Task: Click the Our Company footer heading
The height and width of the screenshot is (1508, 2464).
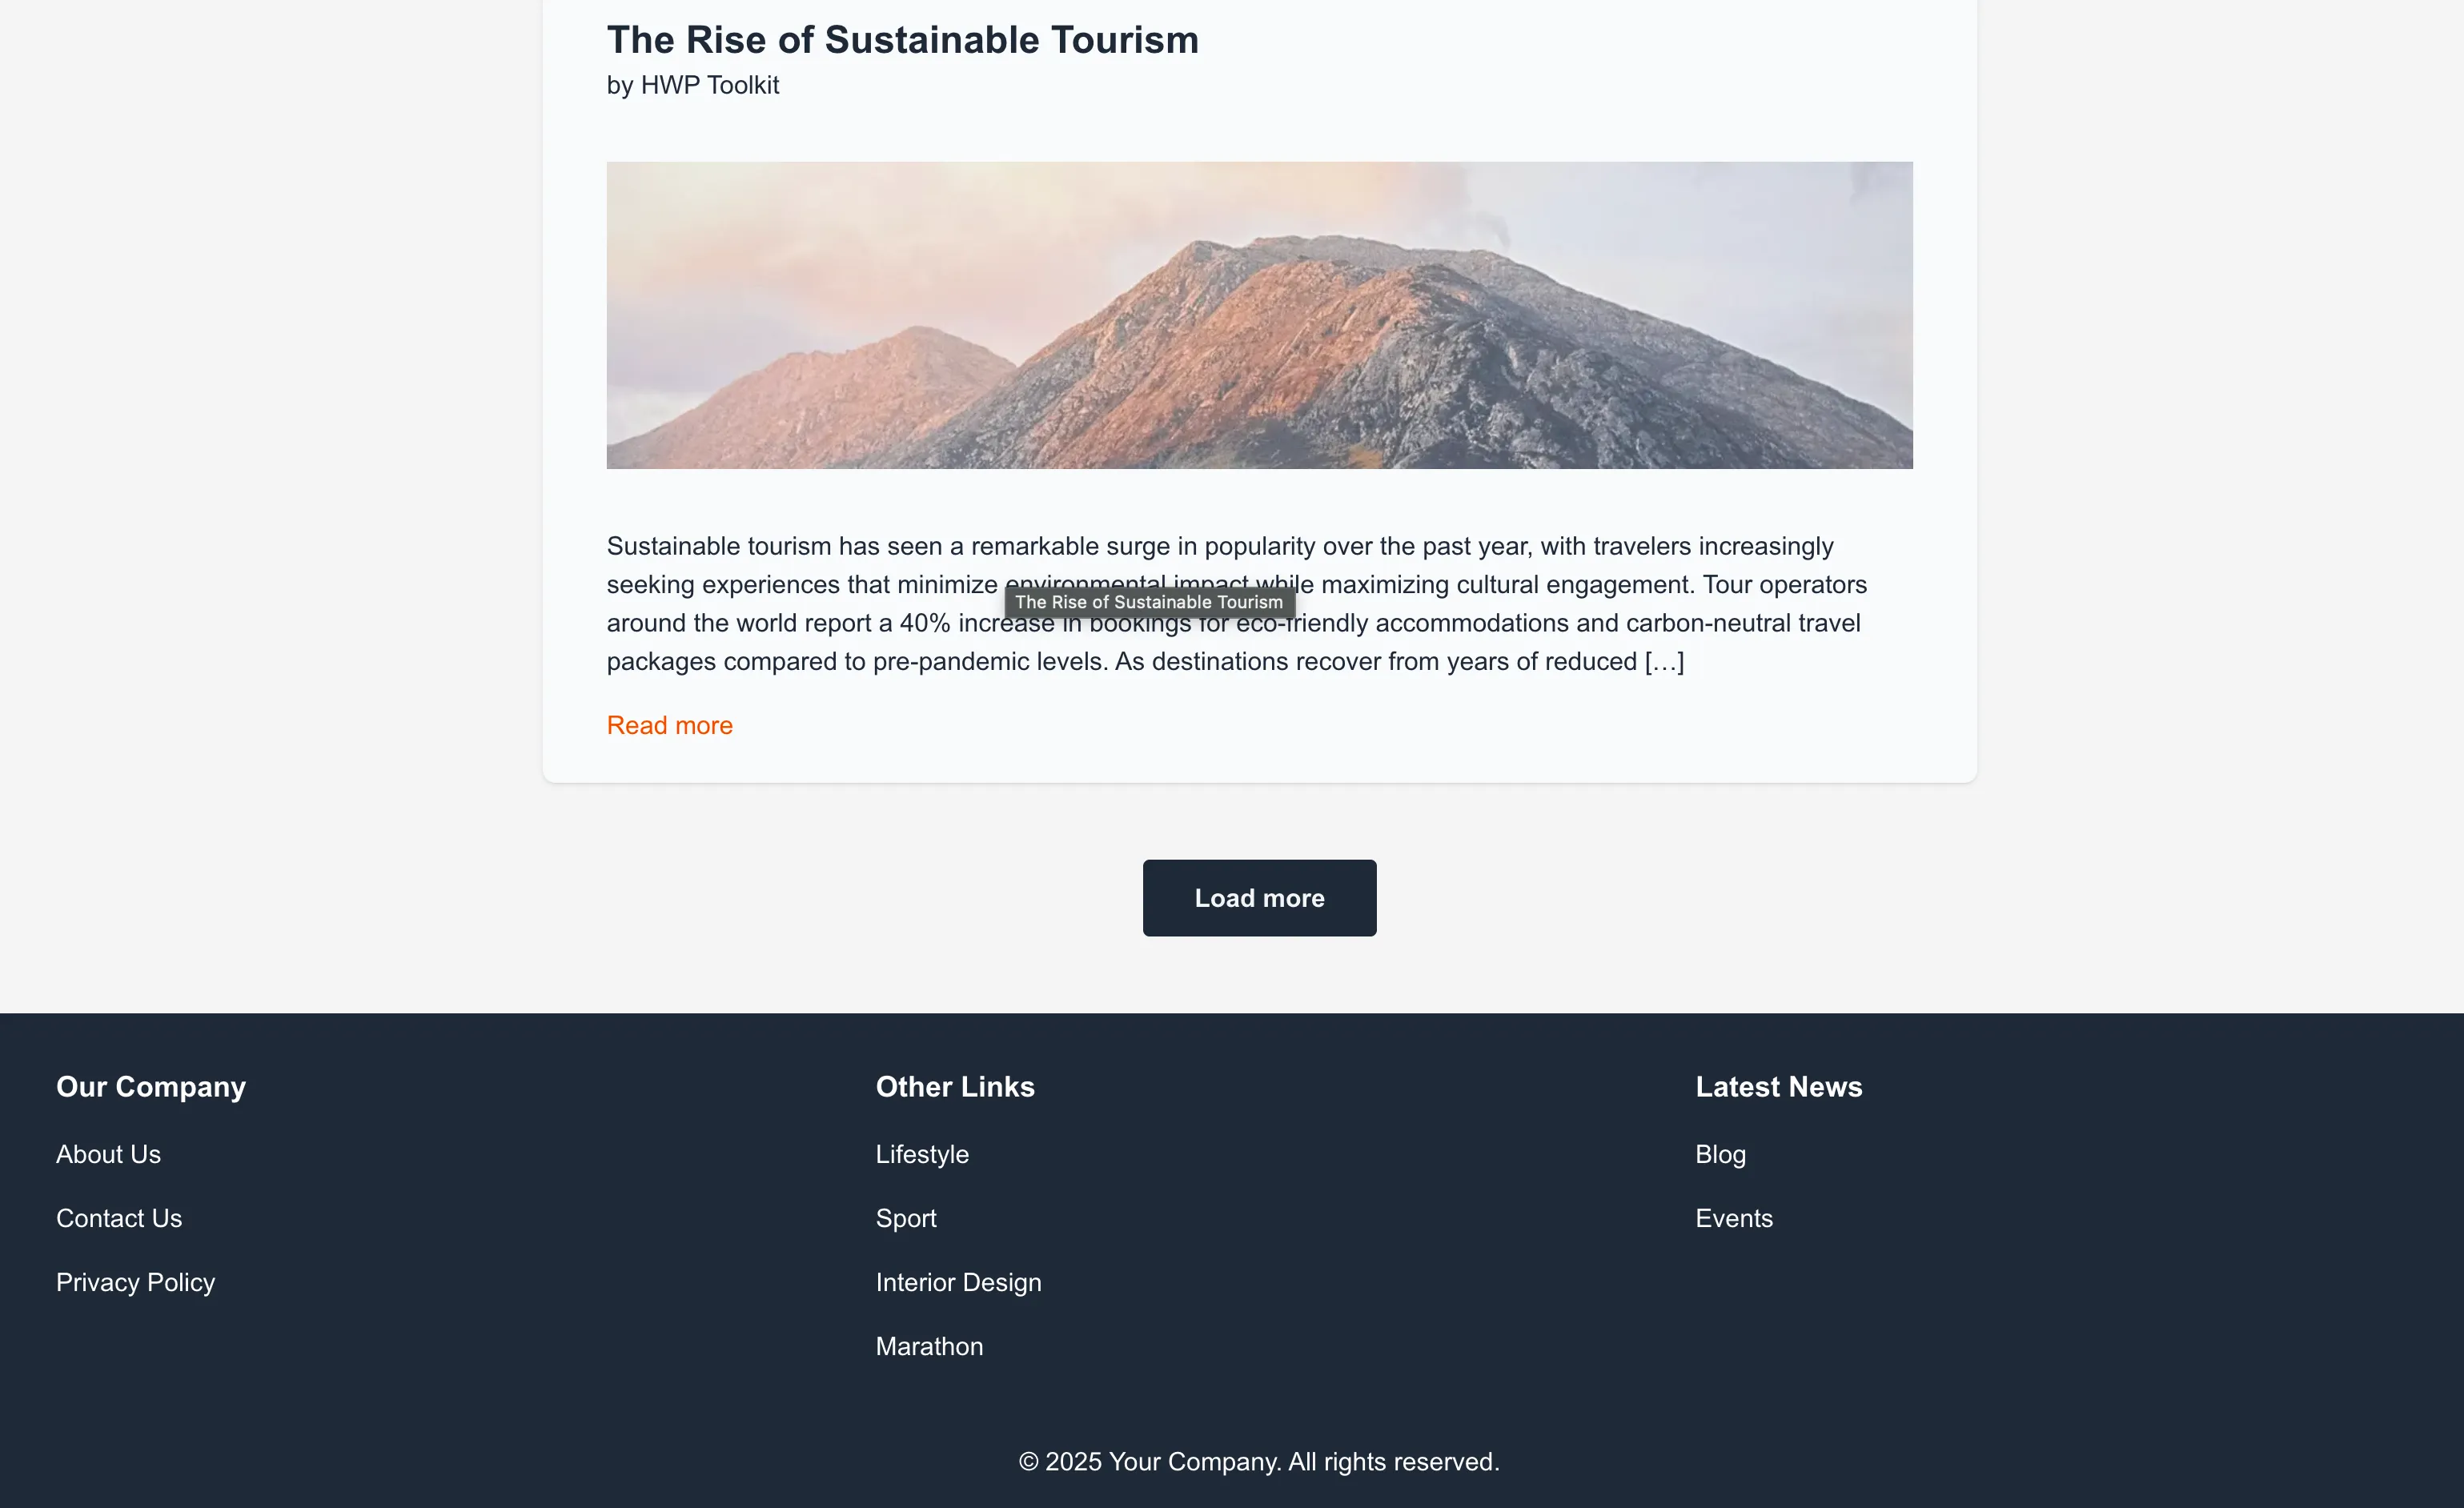Action: 151,1086
